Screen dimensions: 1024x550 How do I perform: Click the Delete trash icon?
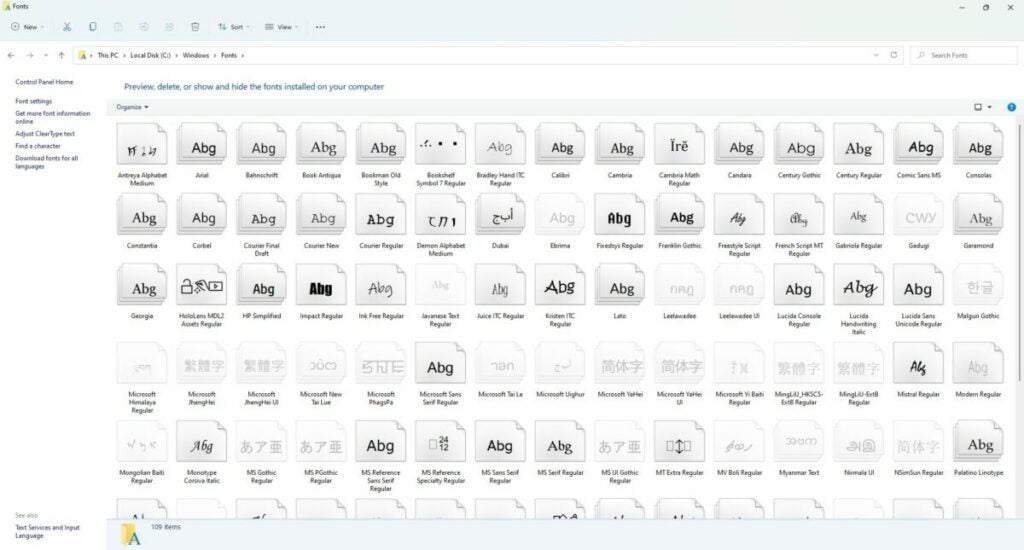195,27
